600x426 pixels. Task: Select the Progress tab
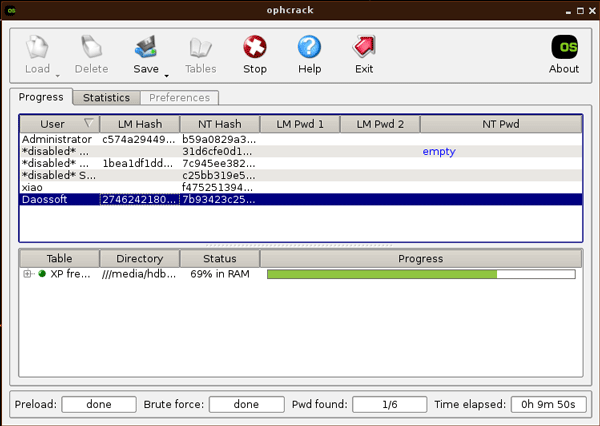point(41,97)
